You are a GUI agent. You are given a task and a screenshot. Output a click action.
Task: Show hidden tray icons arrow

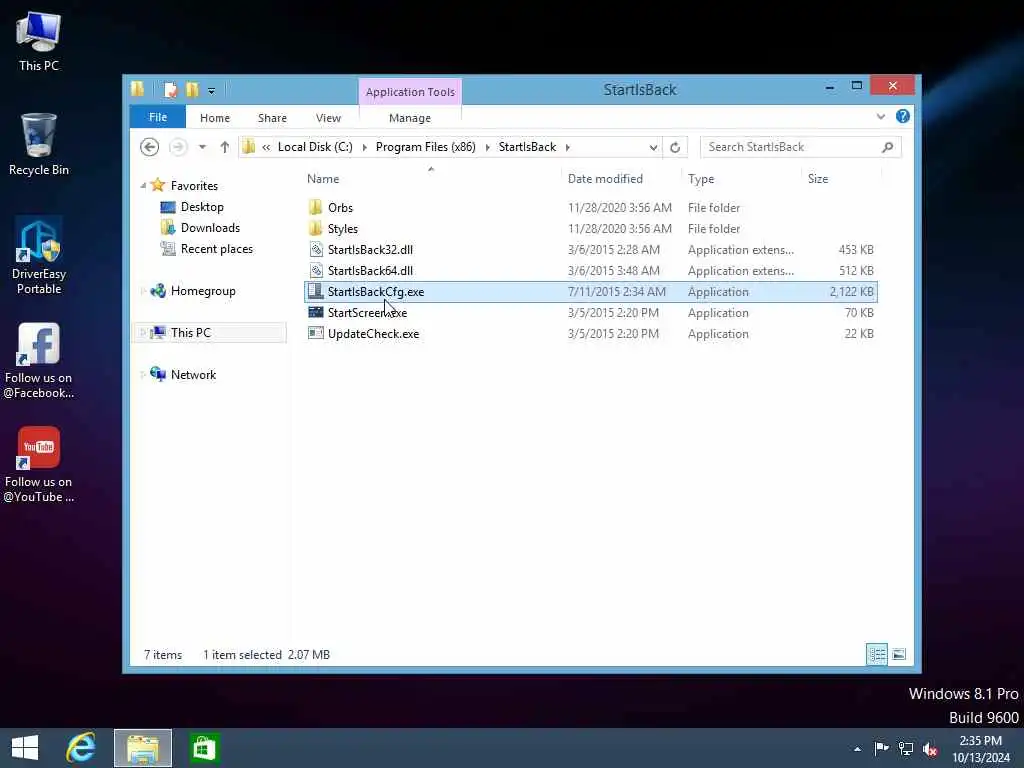857,749
